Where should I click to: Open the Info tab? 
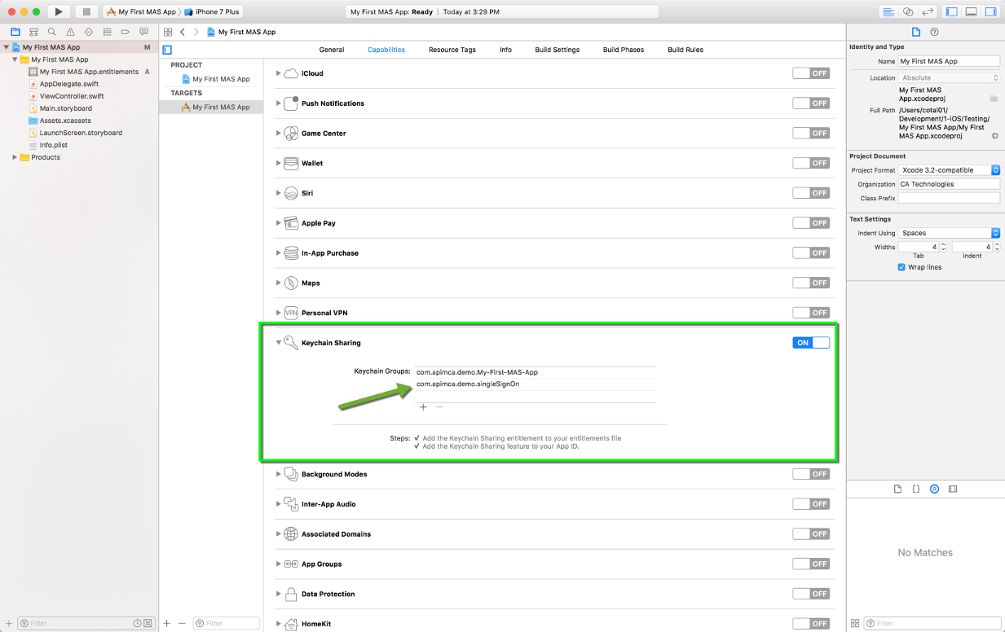click(506, 49)
